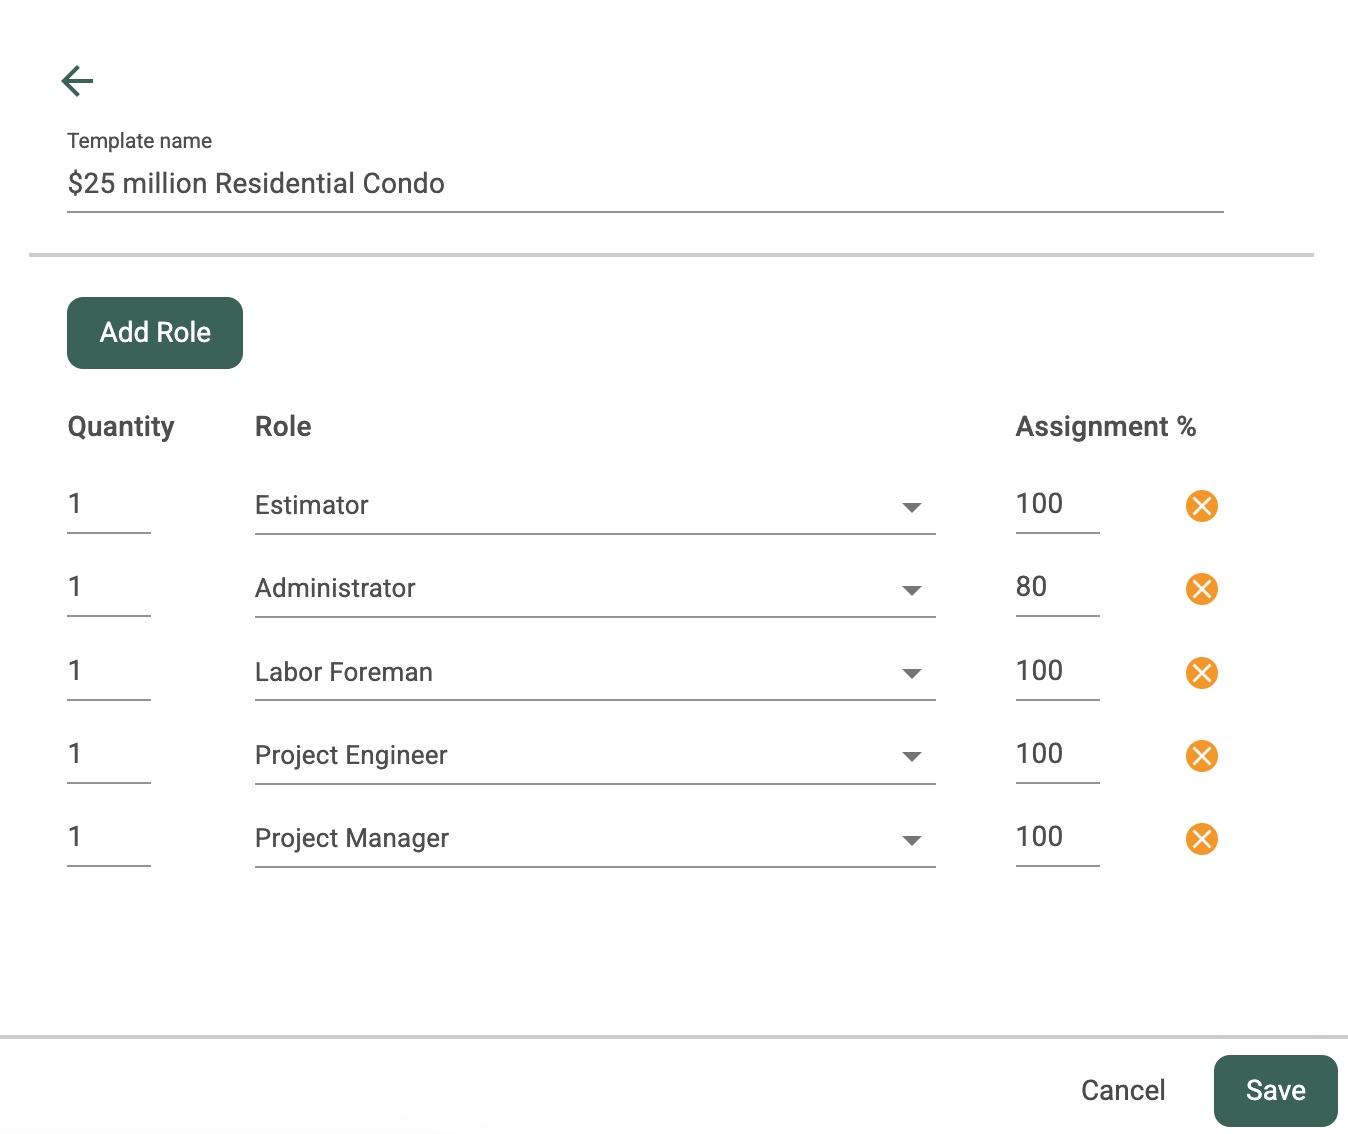Go back using the left arrow icon
The height and width of the screenshot is (1134, 1348).
77,81
